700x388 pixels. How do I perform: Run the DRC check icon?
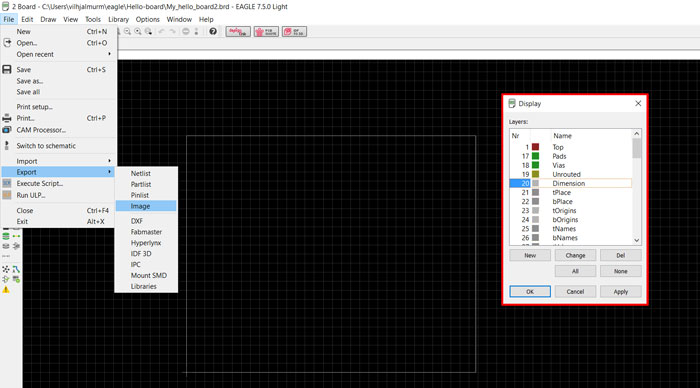coord(17,280)
